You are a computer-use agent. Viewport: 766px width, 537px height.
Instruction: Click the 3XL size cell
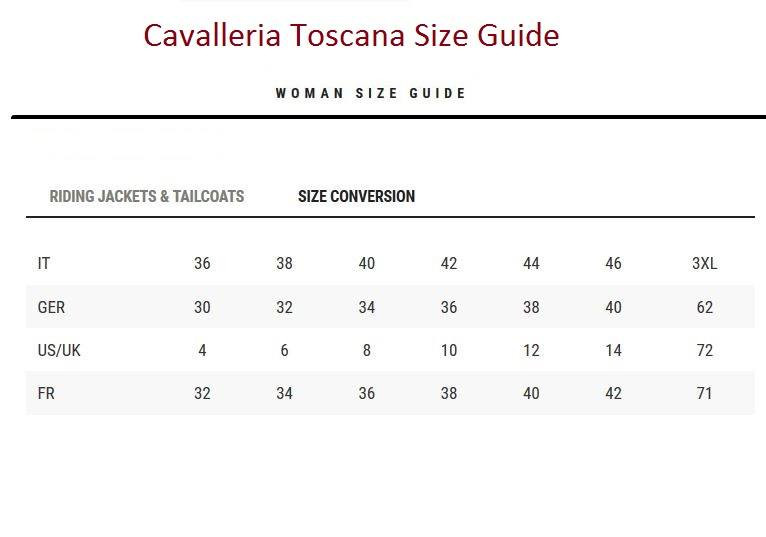[704, 264]
